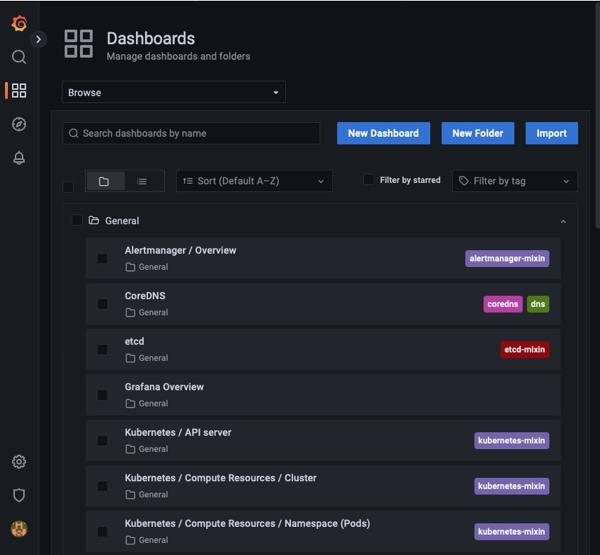Open the Search icon in the sidebar

click(19, 57)
